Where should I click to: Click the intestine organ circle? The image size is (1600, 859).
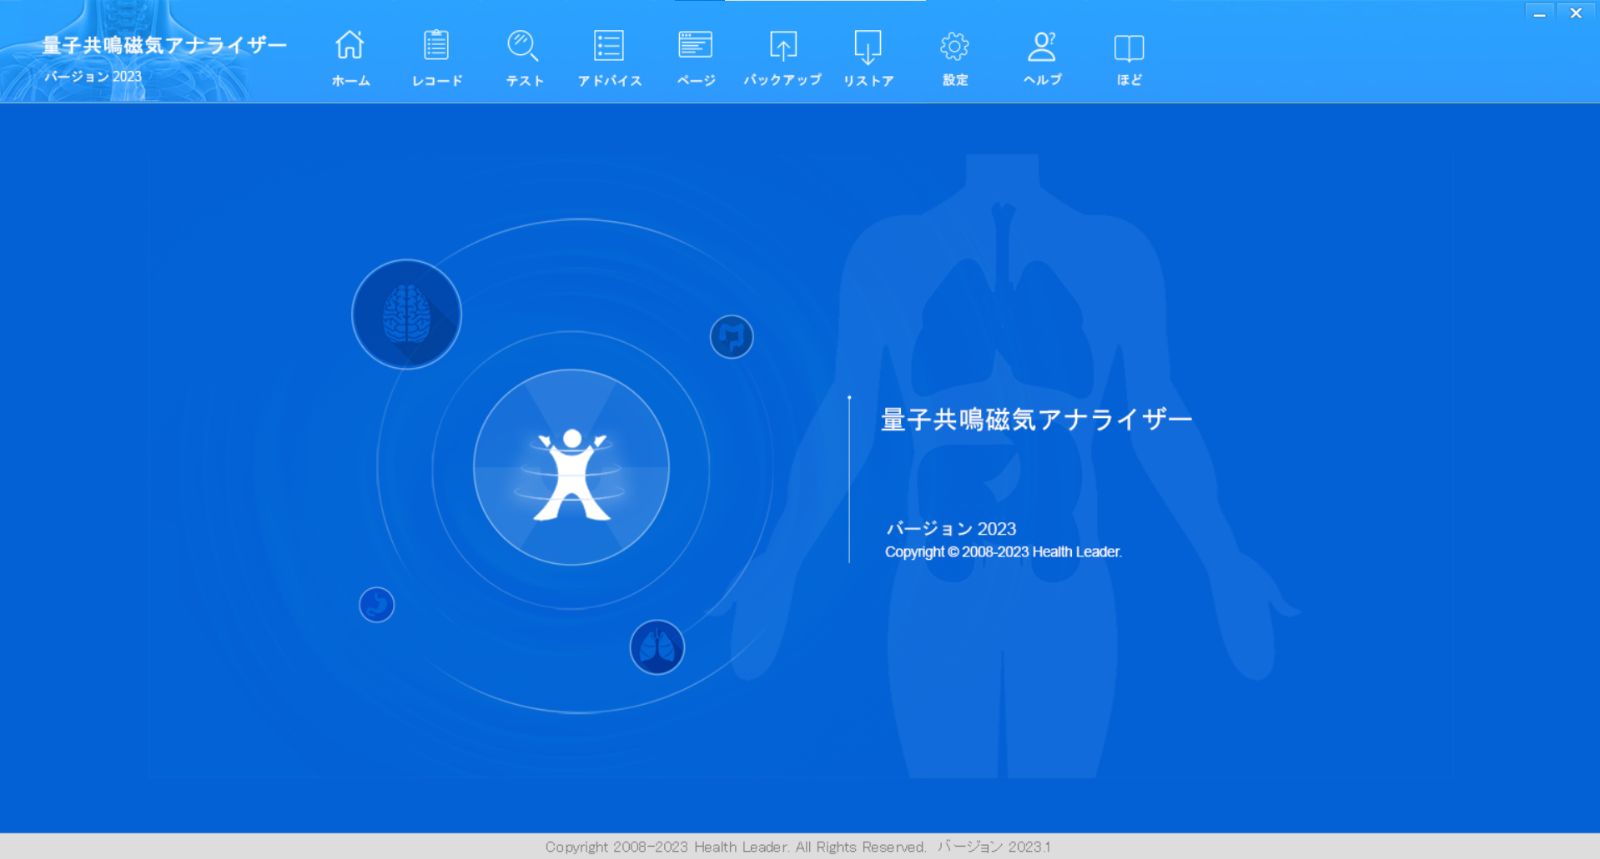tap(731, 336)
